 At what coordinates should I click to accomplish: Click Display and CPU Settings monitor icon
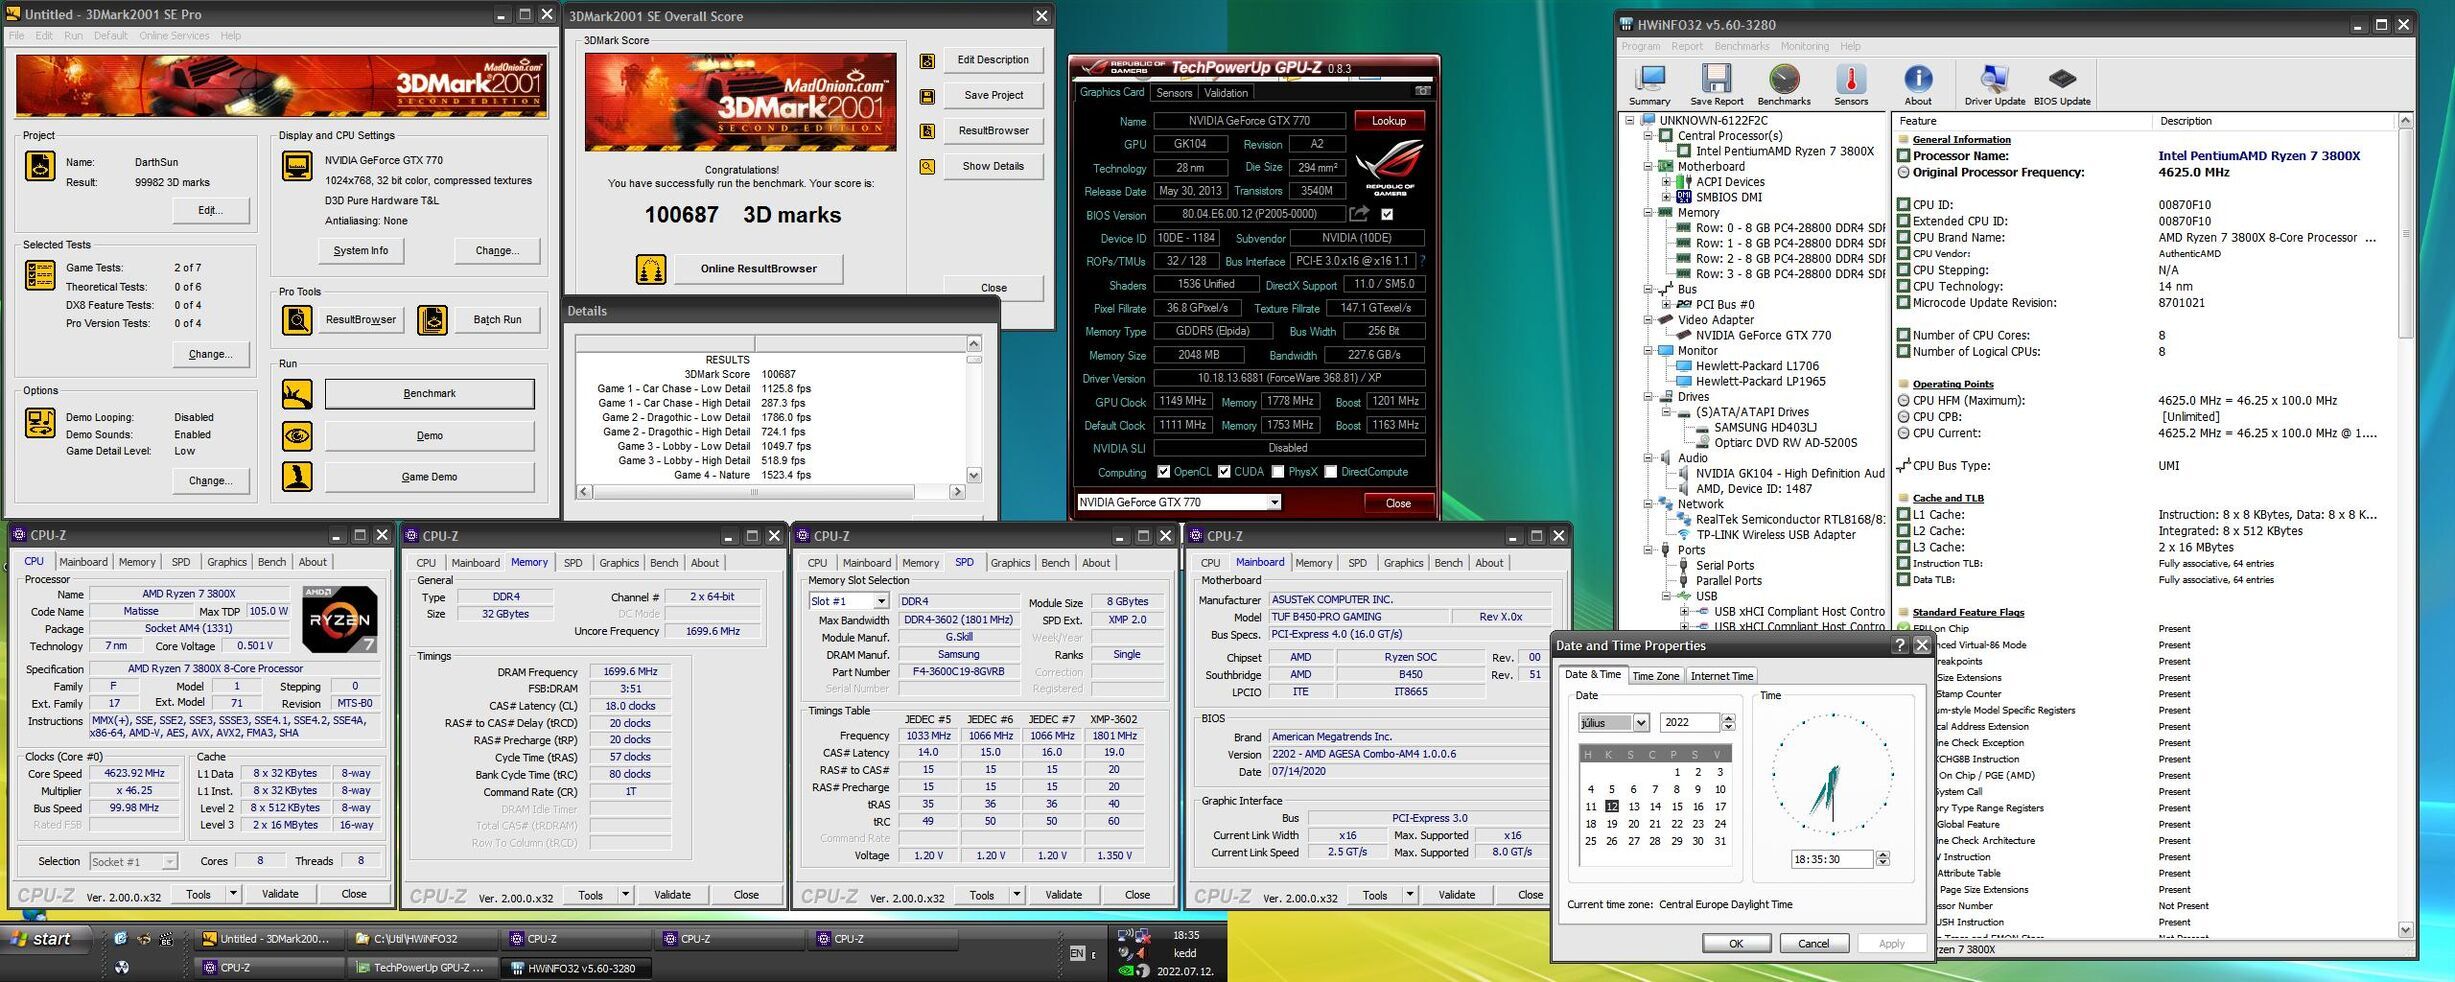[x=297, y=166]
